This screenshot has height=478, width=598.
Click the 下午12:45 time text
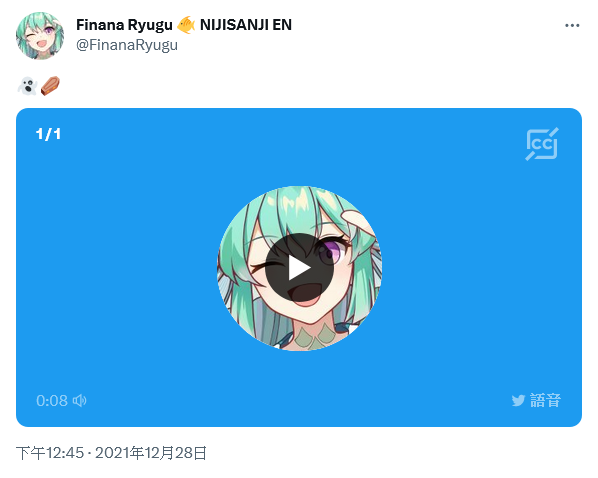click(50, 453)
